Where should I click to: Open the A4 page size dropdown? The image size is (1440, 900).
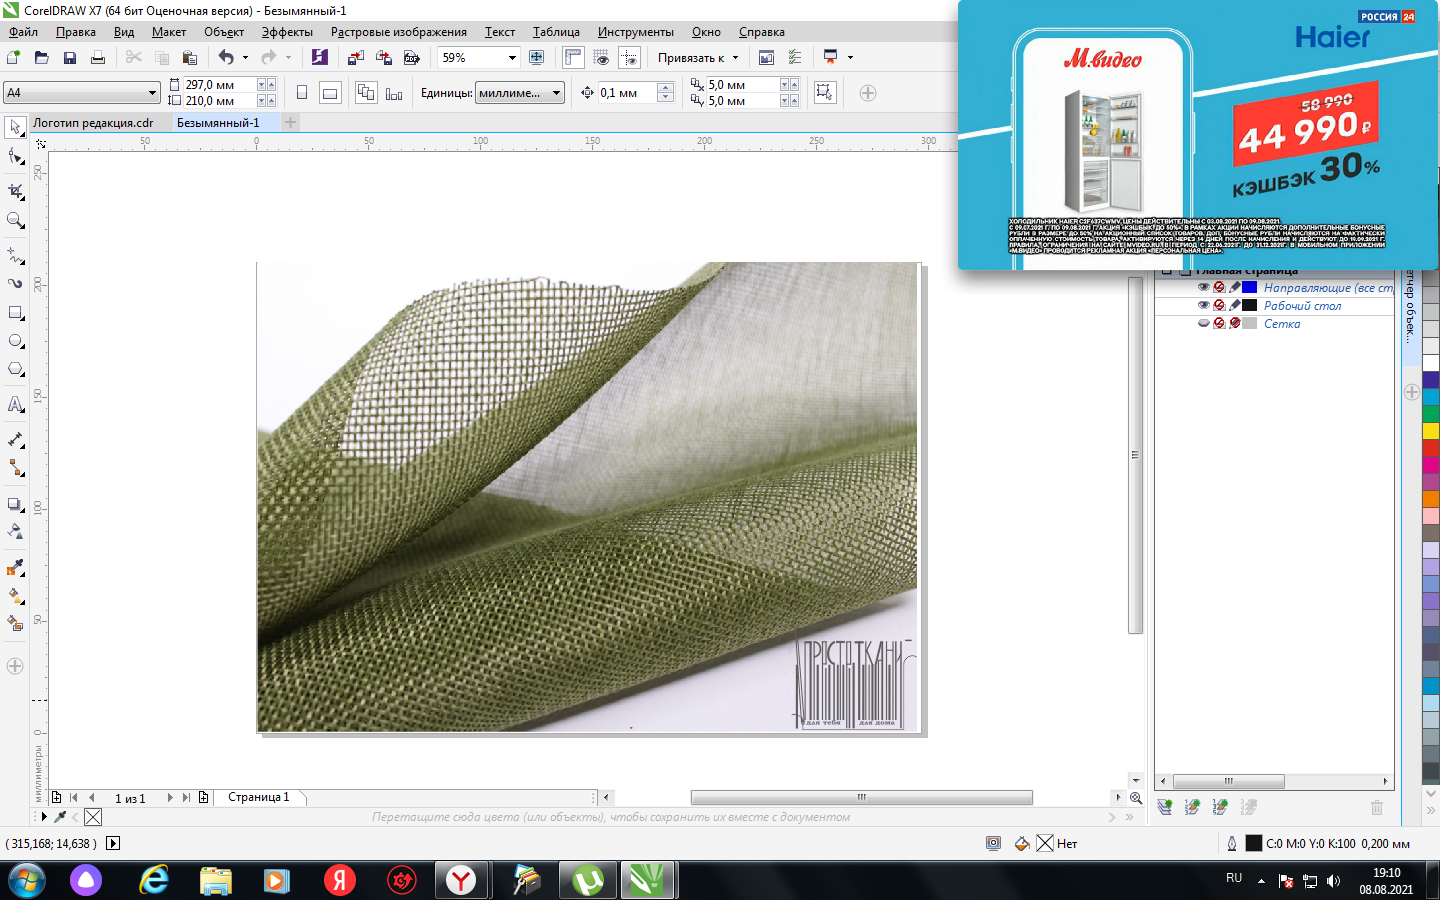point(152,93)
